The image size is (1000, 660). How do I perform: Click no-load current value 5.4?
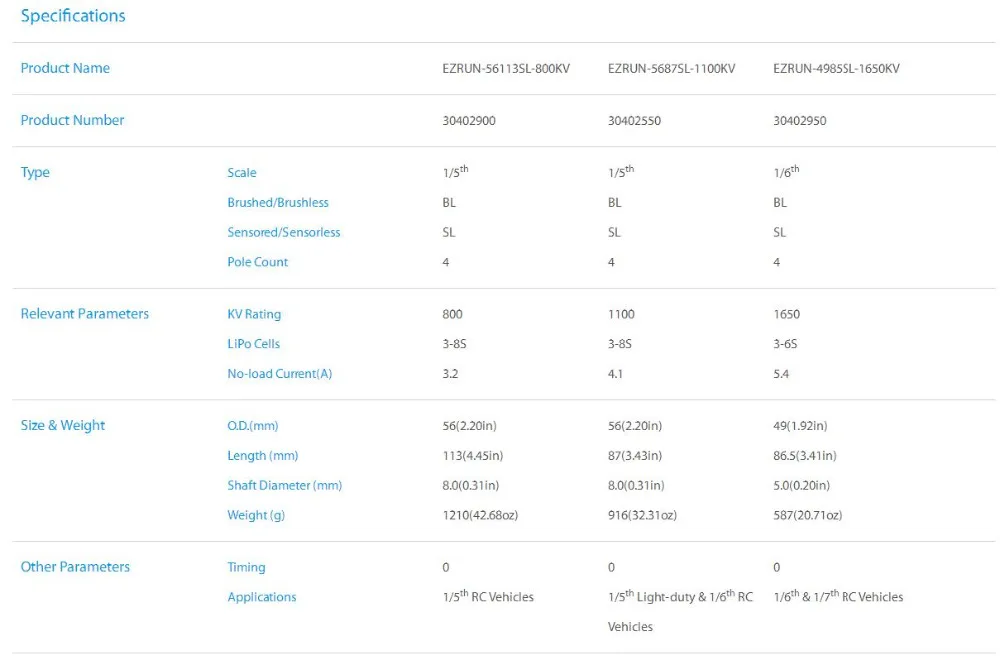tap(781, 374)
